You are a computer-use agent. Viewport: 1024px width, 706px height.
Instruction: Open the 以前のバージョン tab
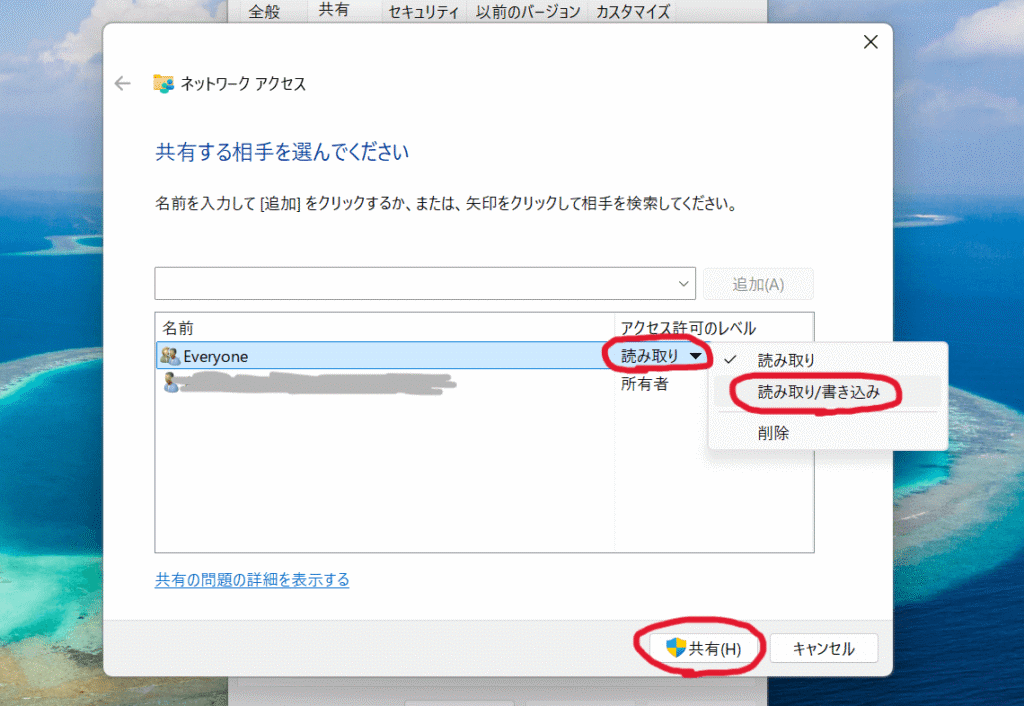pos(528,12)
